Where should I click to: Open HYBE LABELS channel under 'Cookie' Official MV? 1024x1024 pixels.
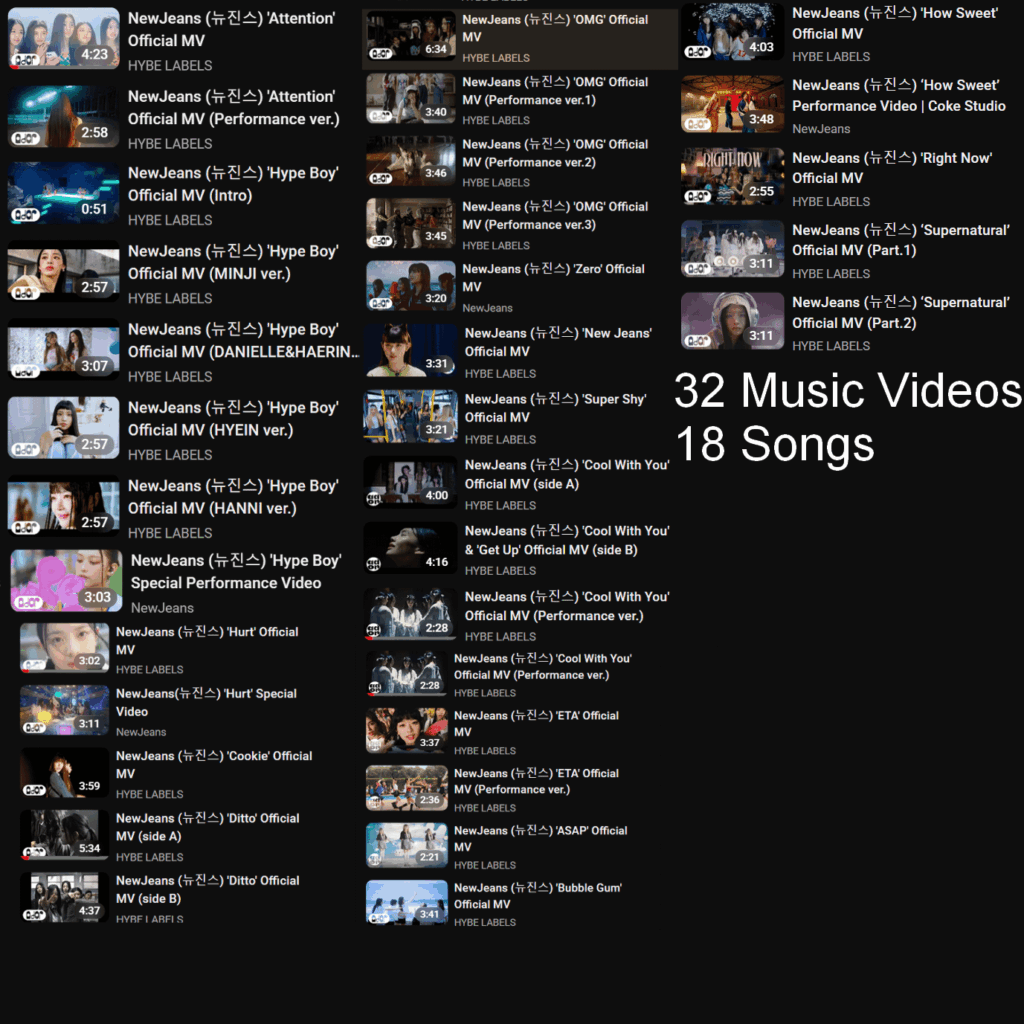tap(150, 794)
